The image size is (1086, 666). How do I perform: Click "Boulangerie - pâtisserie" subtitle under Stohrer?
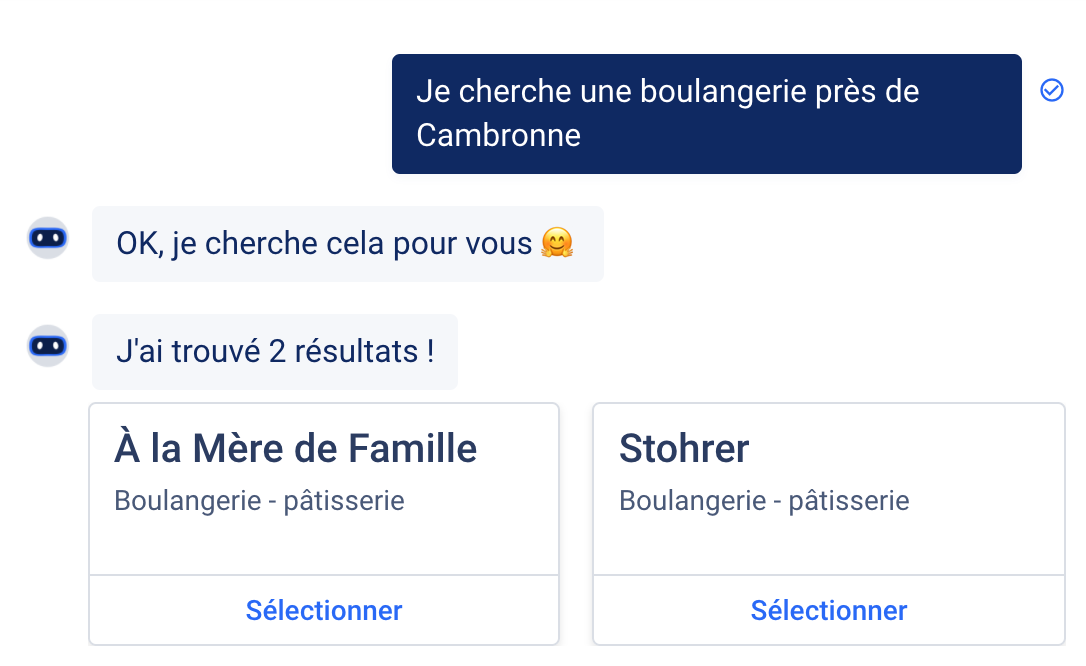(764, 500)
